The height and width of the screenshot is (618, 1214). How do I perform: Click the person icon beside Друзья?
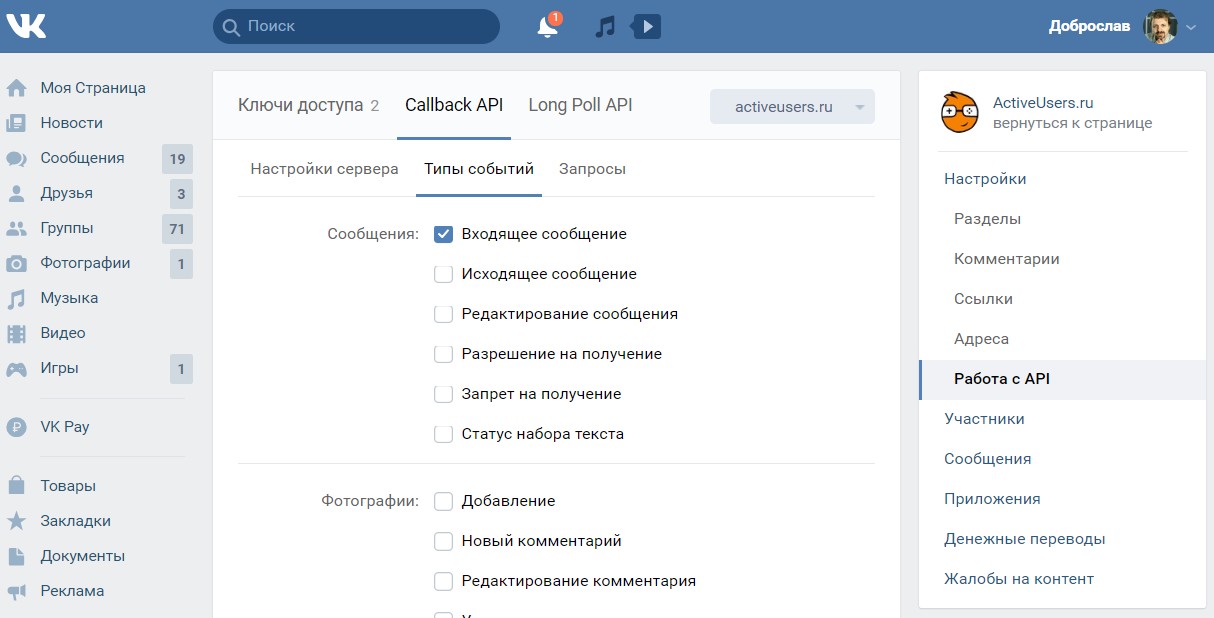(x=17, y=193)
